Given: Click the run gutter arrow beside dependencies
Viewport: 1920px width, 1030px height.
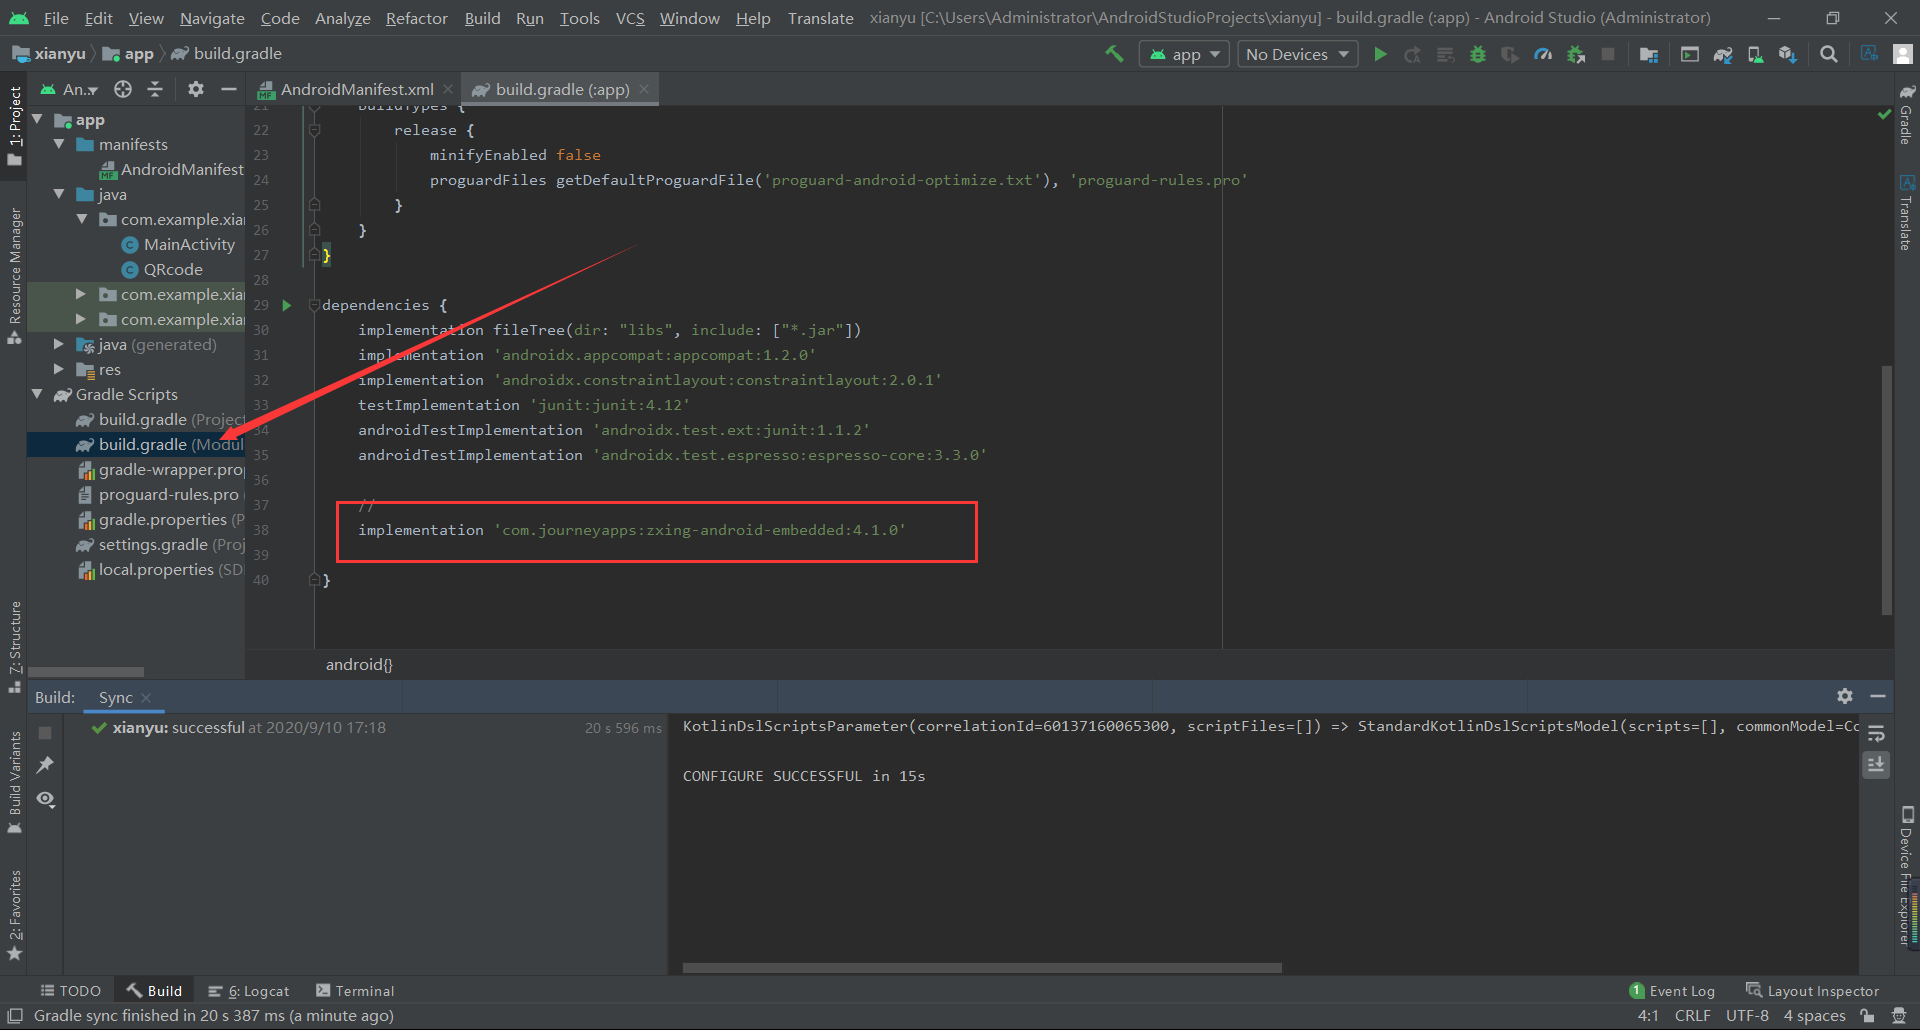Looking at the screenshot, I should click(287, 305).
